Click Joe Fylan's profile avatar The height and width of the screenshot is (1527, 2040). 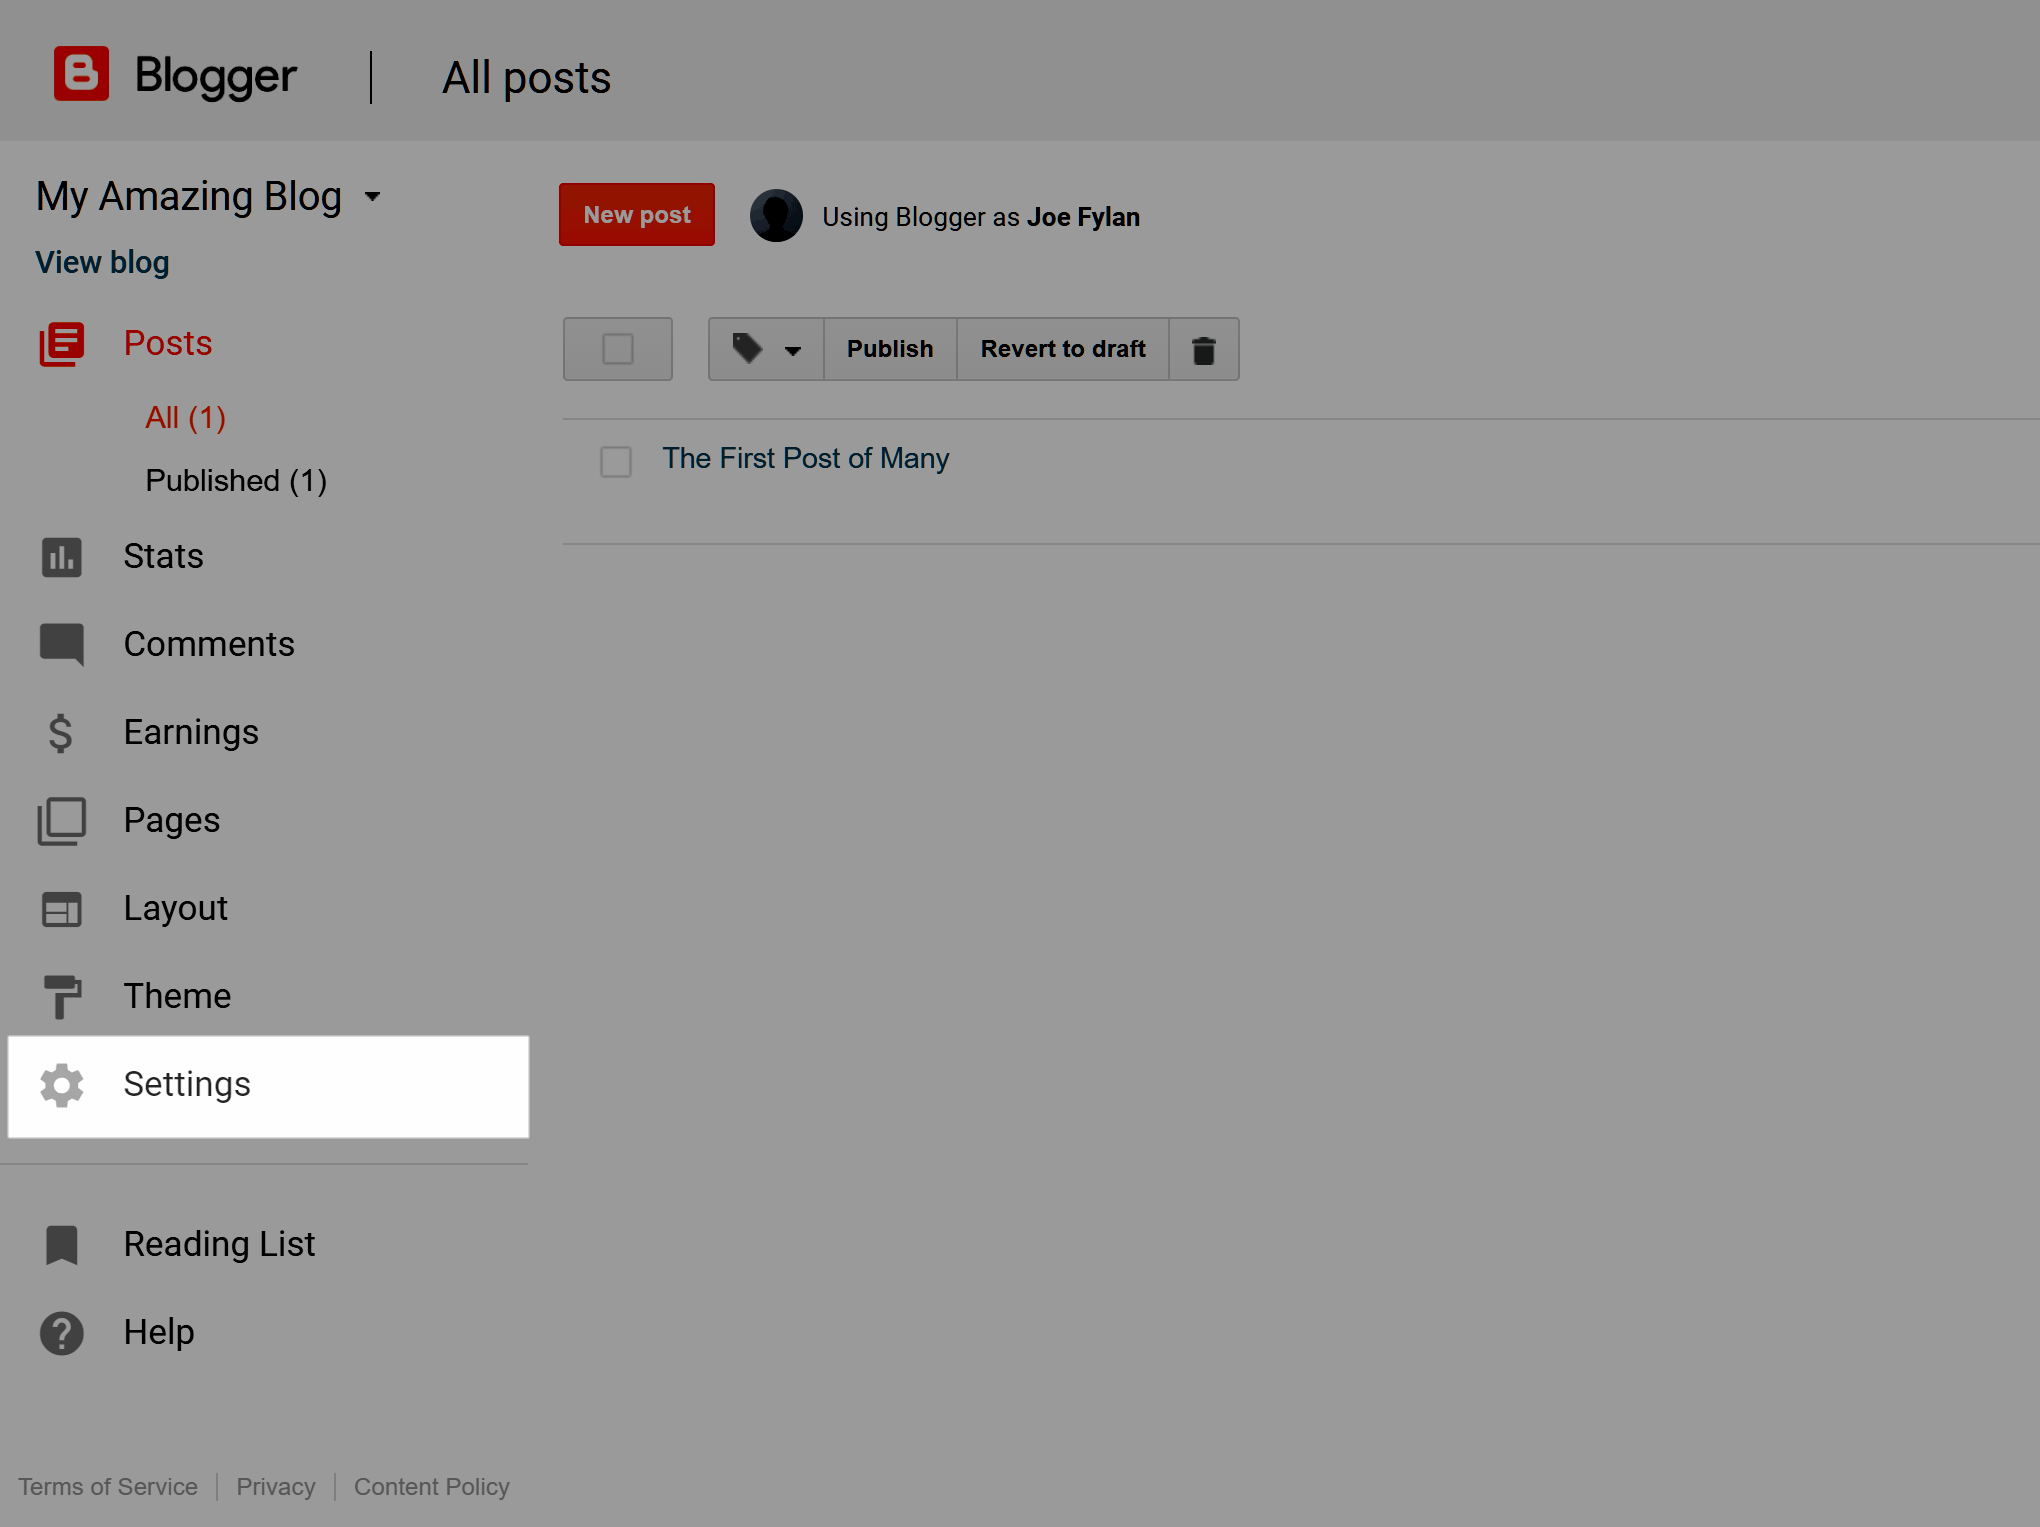(x=776, y=216)
